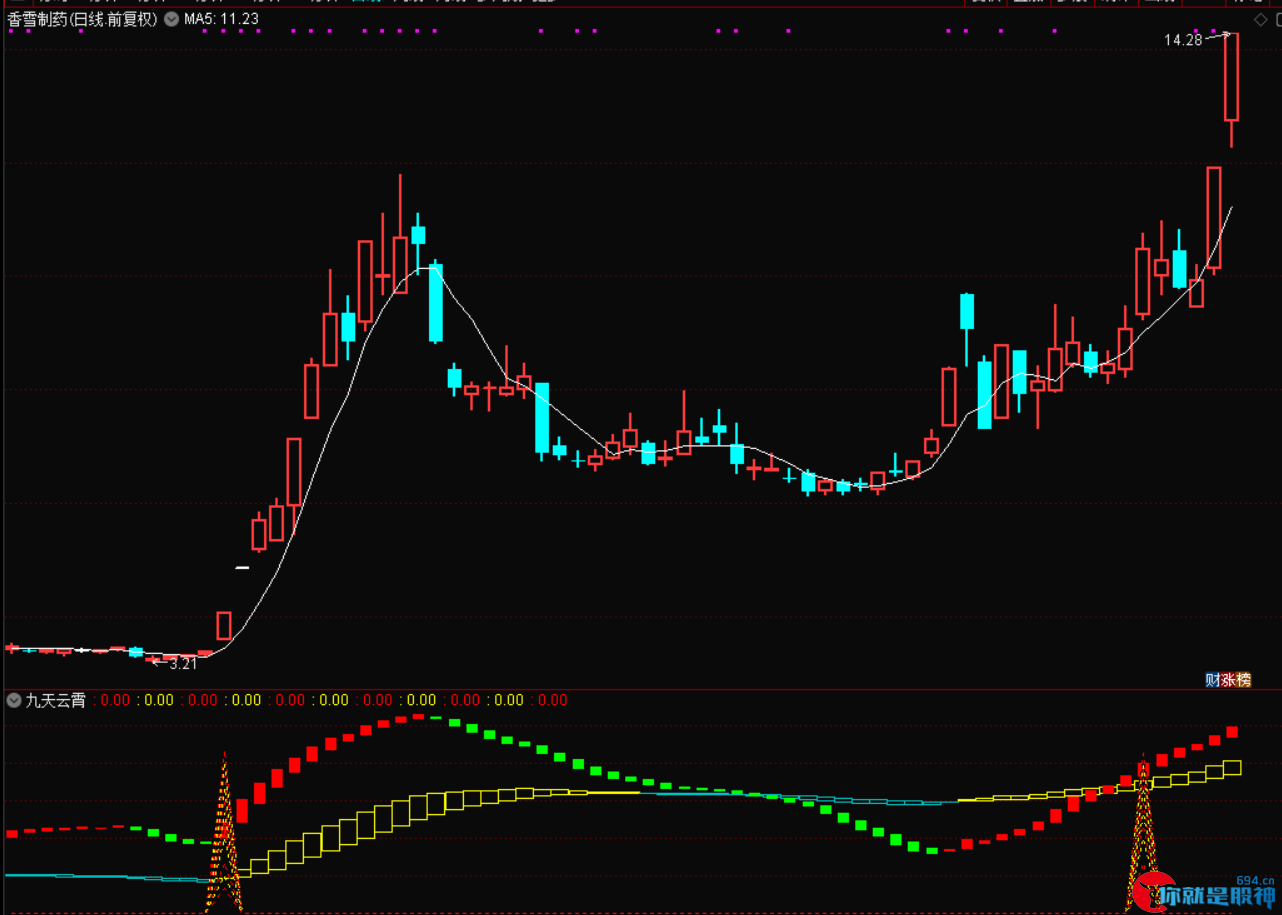Click the diamond icon at chart top-right
Screen dimensions: 1282x915
[1261, 19]
